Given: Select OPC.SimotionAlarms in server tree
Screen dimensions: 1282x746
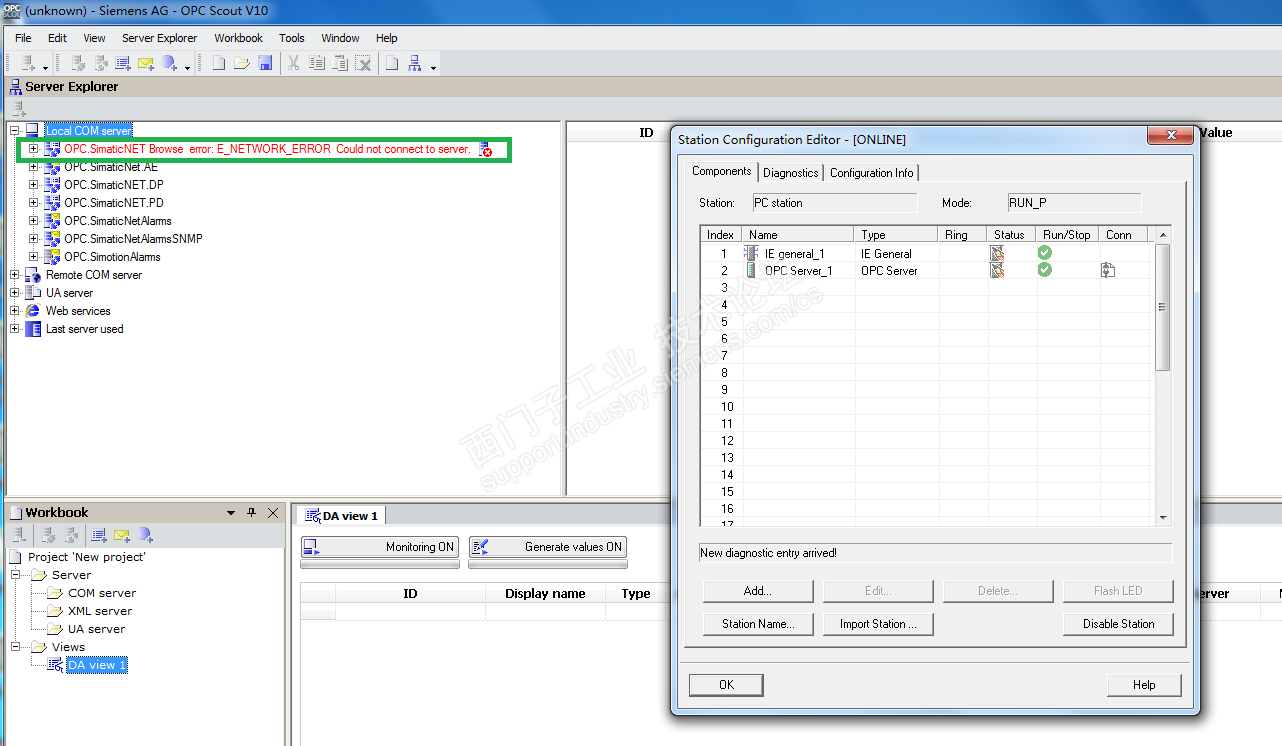Looking at the screenshot, I should 112,257.
